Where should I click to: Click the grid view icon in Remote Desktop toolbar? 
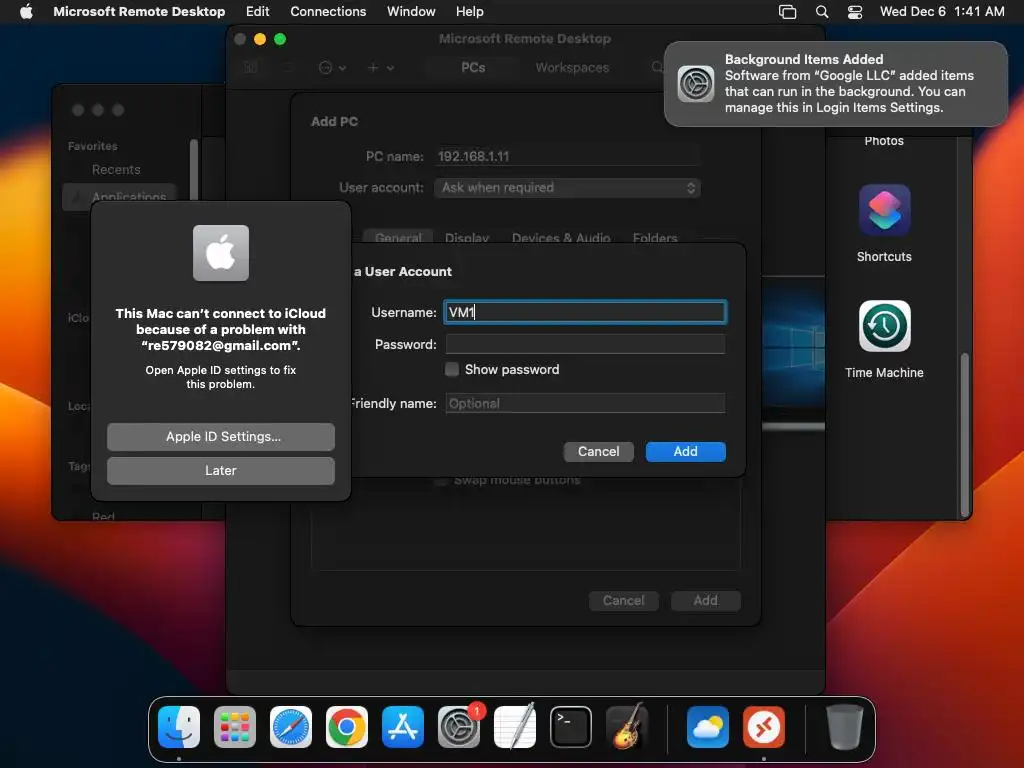251,67
